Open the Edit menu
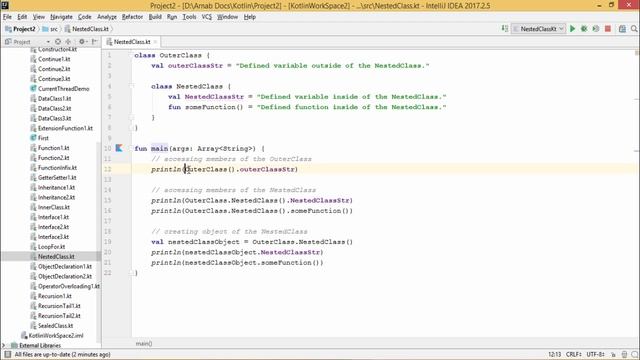640x360 pixels. [x=22, y=17]
